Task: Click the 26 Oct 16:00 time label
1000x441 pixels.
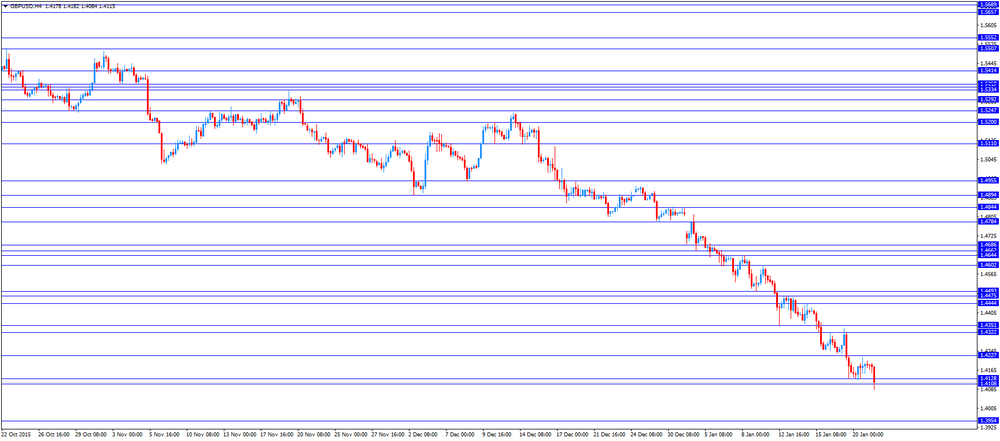Action: 52,433
